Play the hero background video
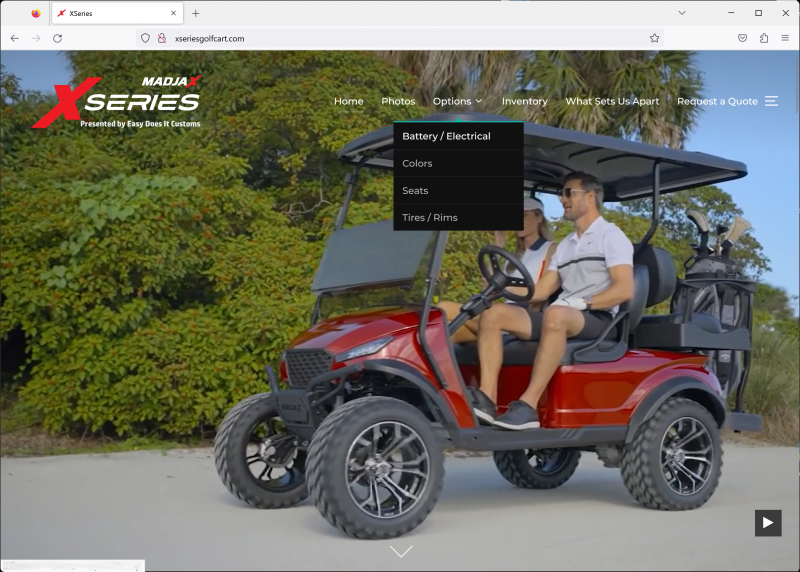 pyautogui.click(x=767, y=522)
